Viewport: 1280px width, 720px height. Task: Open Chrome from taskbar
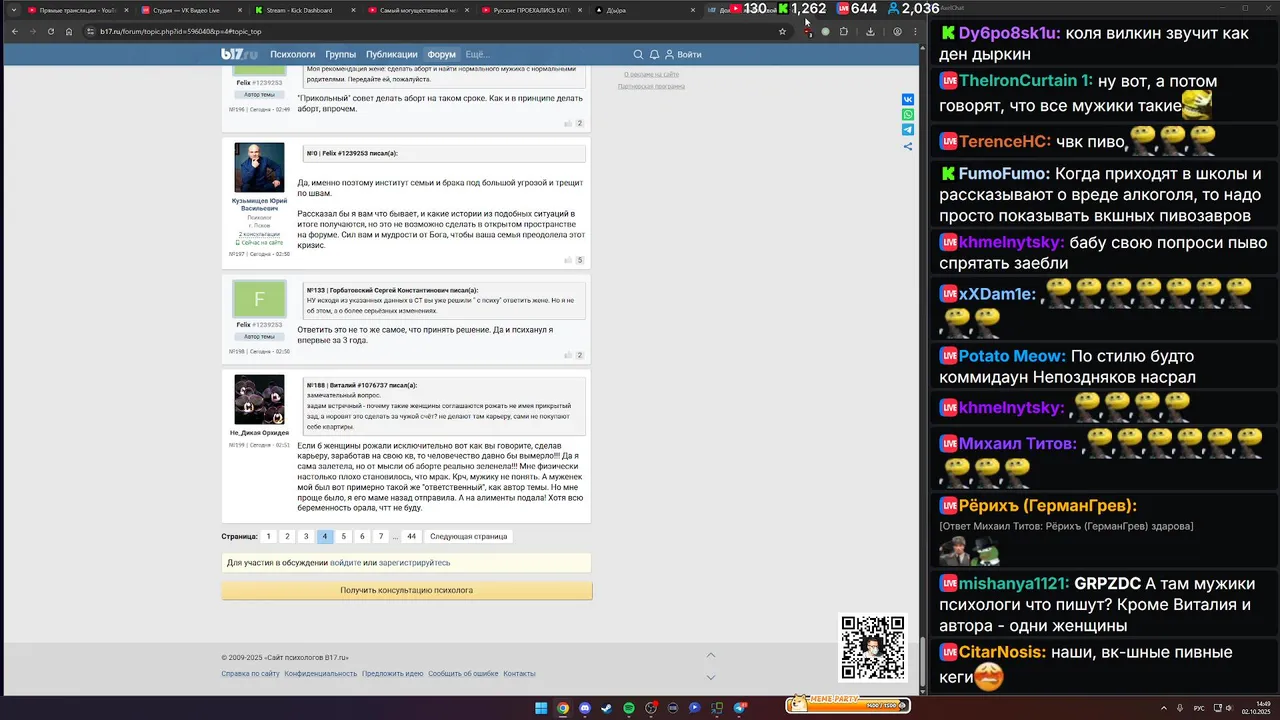[563, 708]
